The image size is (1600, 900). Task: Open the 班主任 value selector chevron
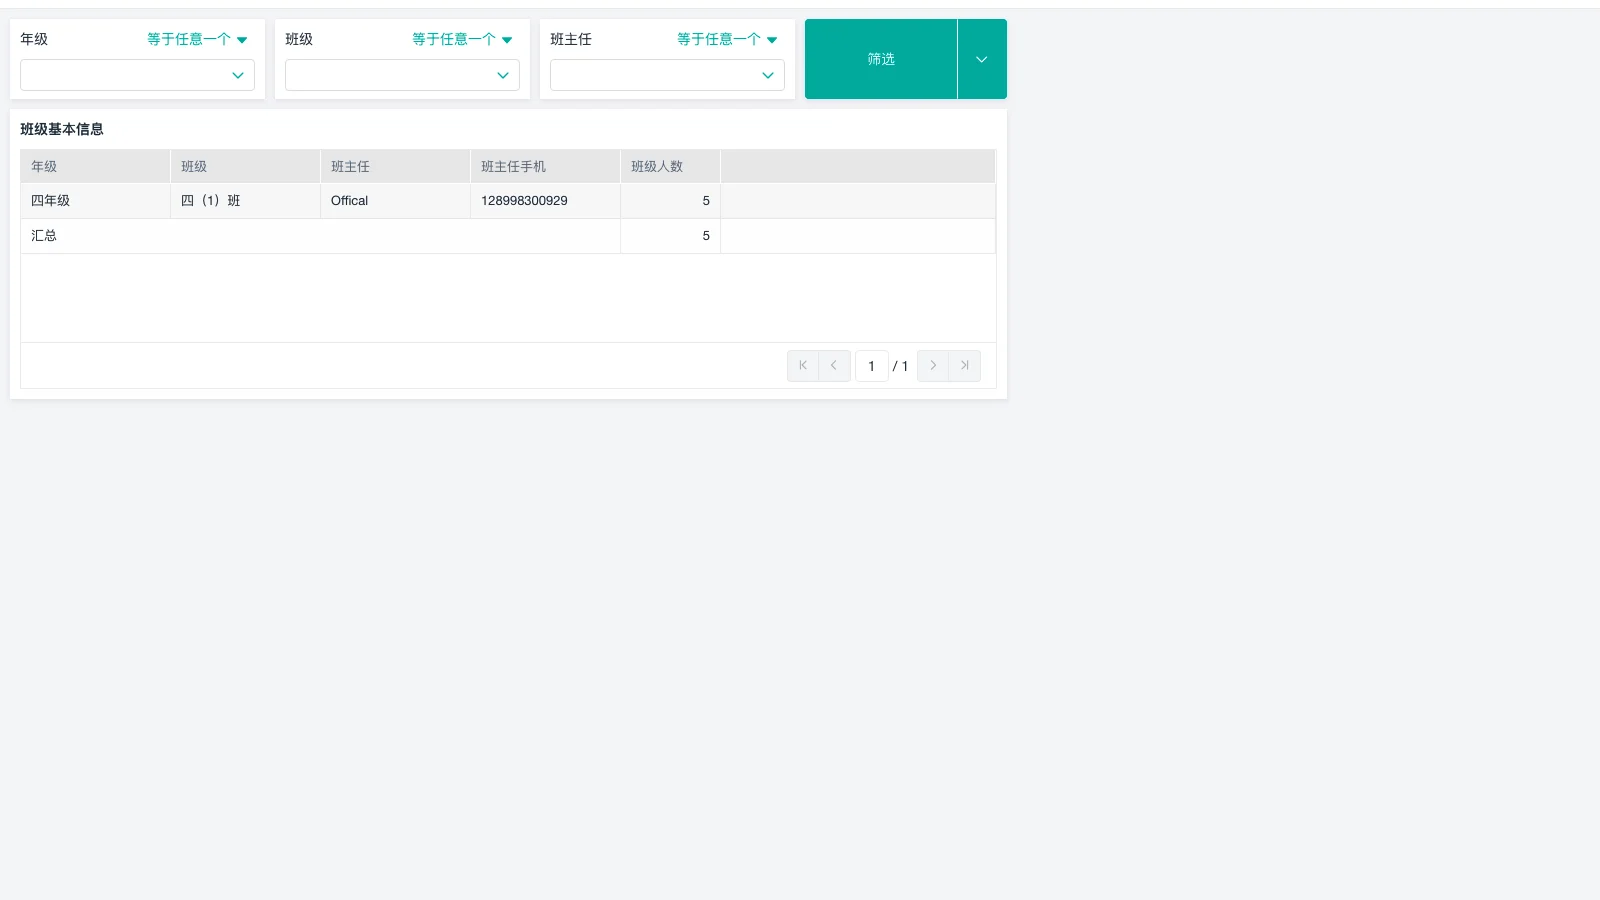(x=767, y=75)
